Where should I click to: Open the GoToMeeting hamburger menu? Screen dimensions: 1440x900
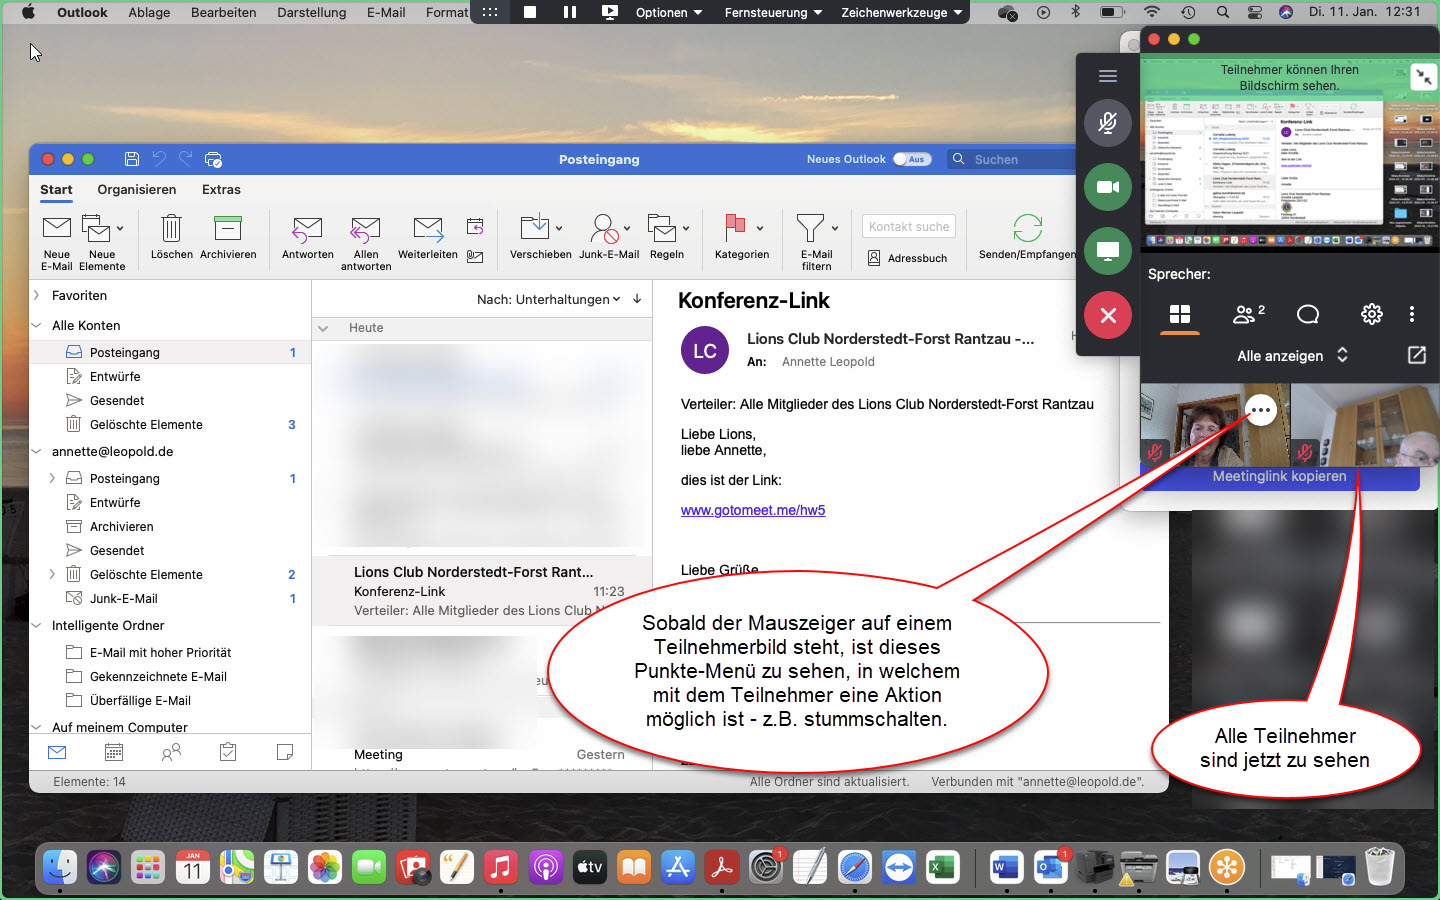[x=1108, y=76]
